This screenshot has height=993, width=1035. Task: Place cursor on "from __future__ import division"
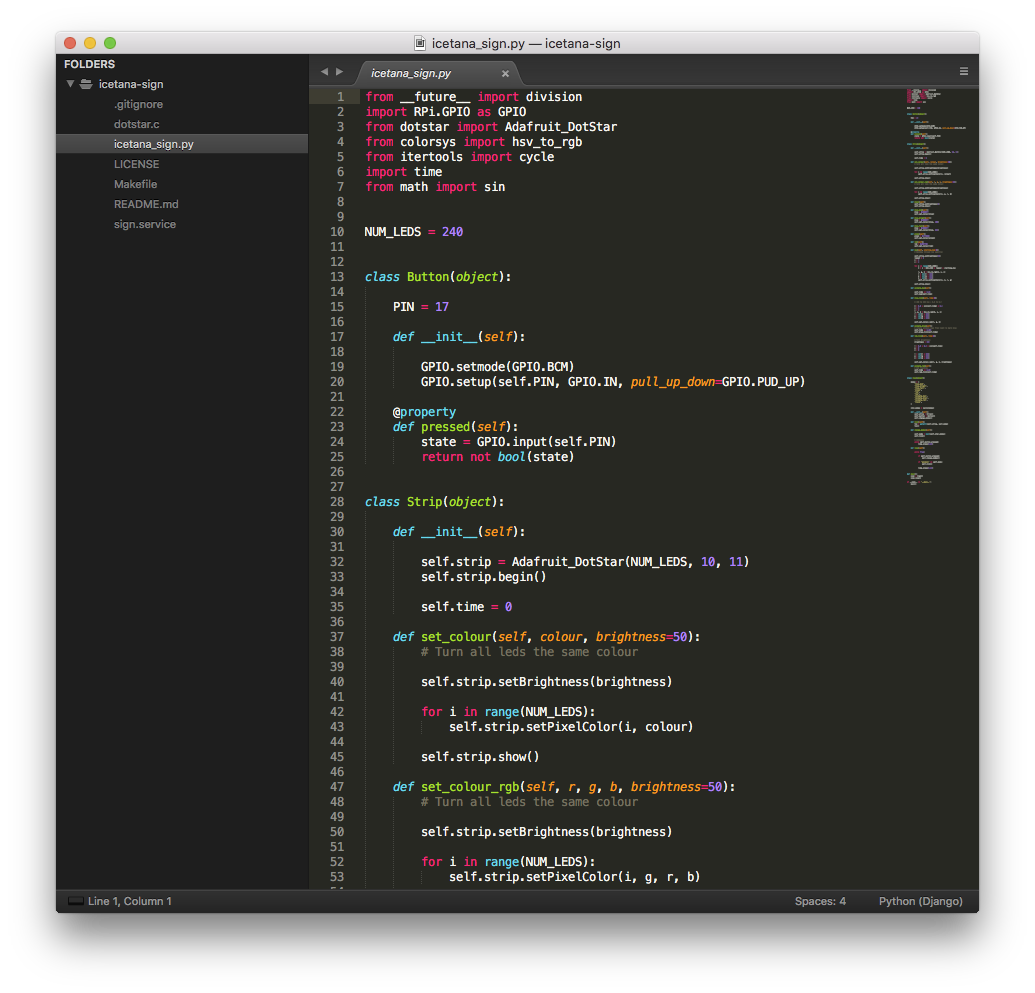(473, 97)
